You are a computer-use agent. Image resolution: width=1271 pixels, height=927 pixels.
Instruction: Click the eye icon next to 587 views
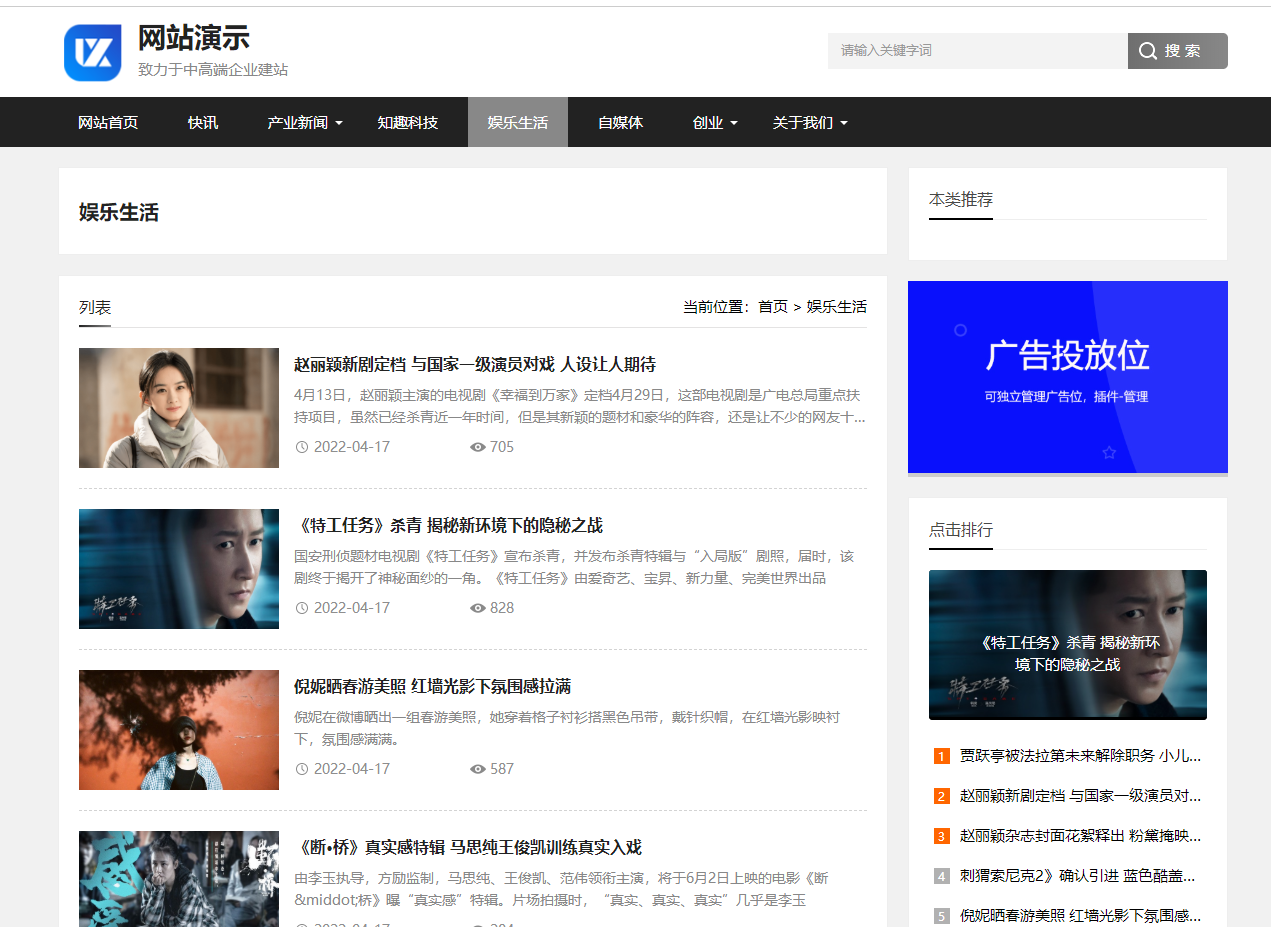point(478,769)
